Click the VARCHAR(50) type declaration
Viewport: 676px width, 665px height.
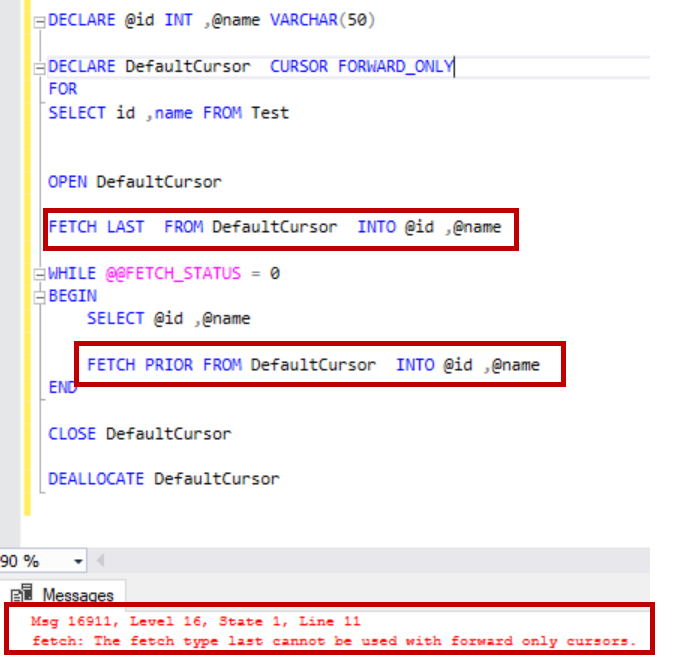[323, 20]
